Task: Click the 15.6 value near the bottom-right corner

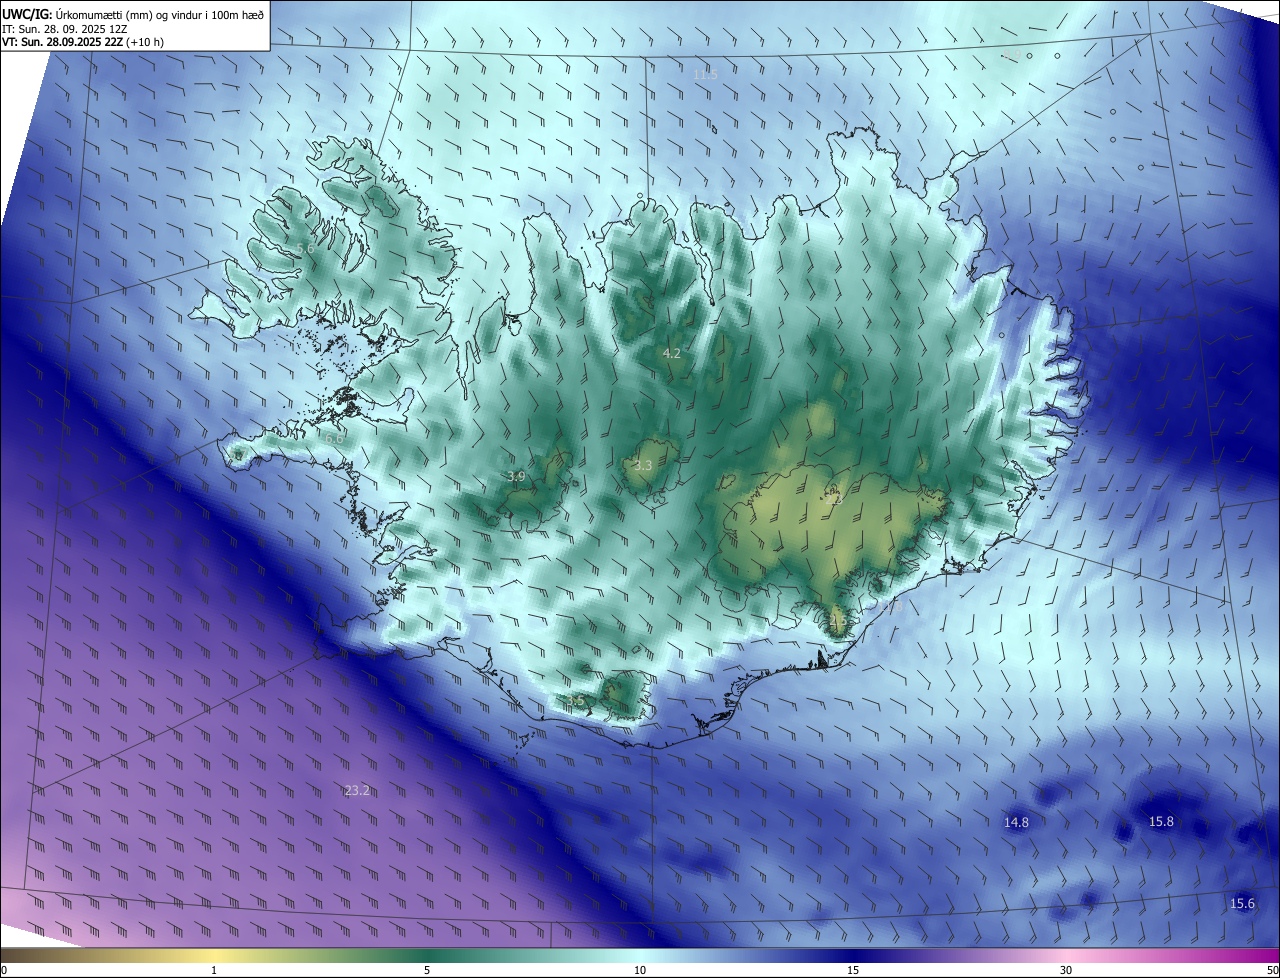Action: tap(1242, 903)
